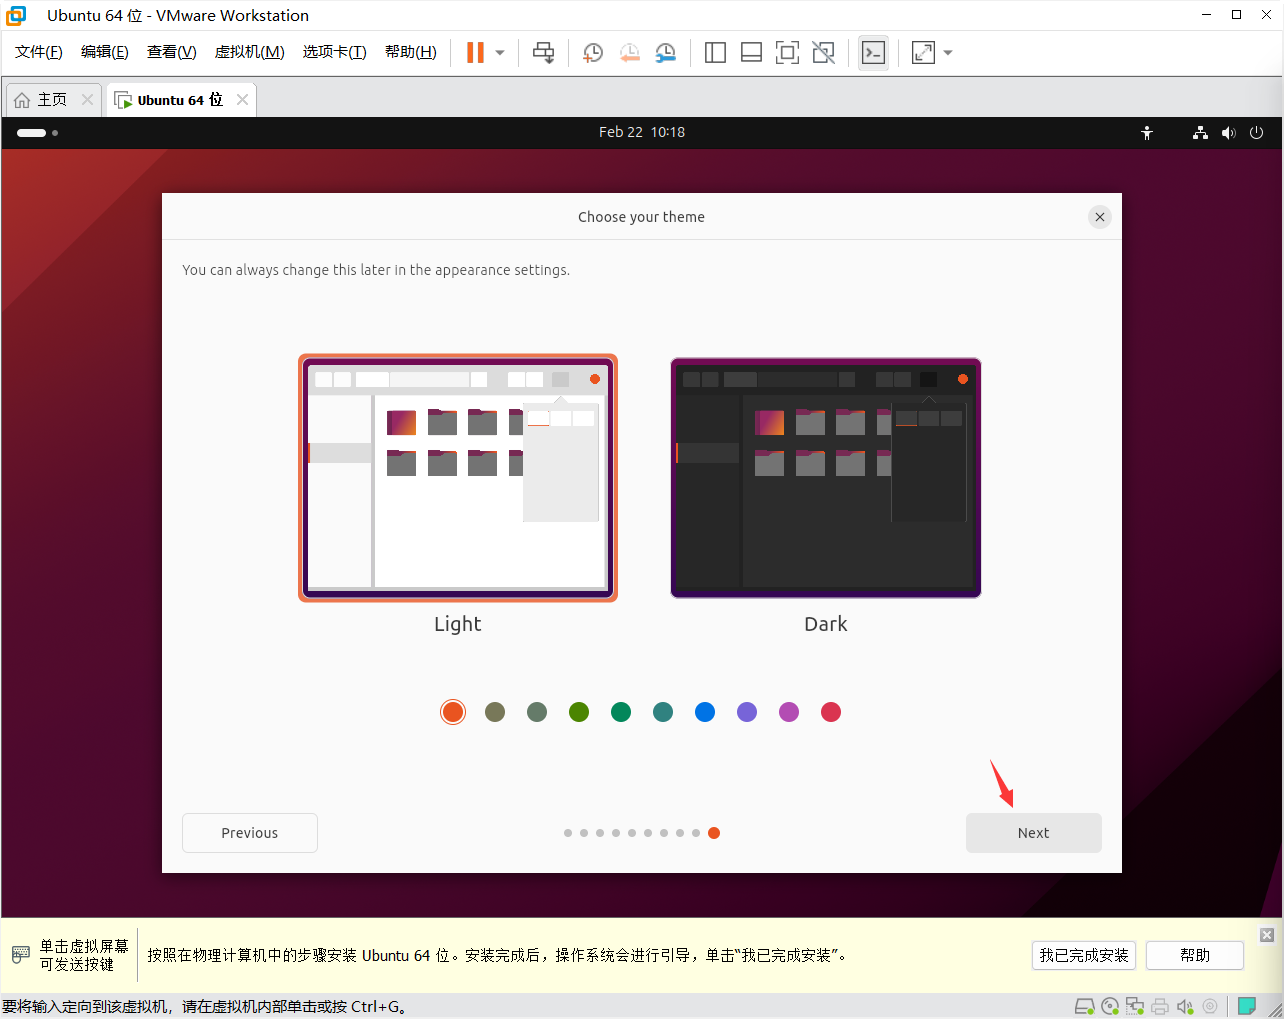Open the power options dropdown arrow beside pause
Screen dimensions: 1284x1019
click(500, 53)
